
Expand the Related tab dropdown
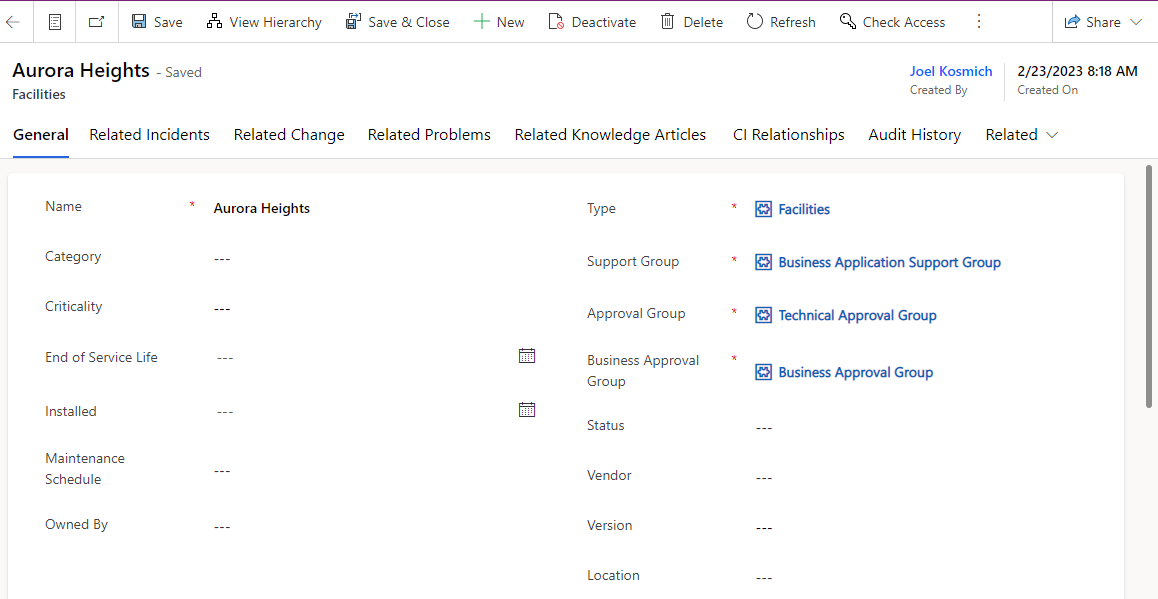[x=1022, y=134]
